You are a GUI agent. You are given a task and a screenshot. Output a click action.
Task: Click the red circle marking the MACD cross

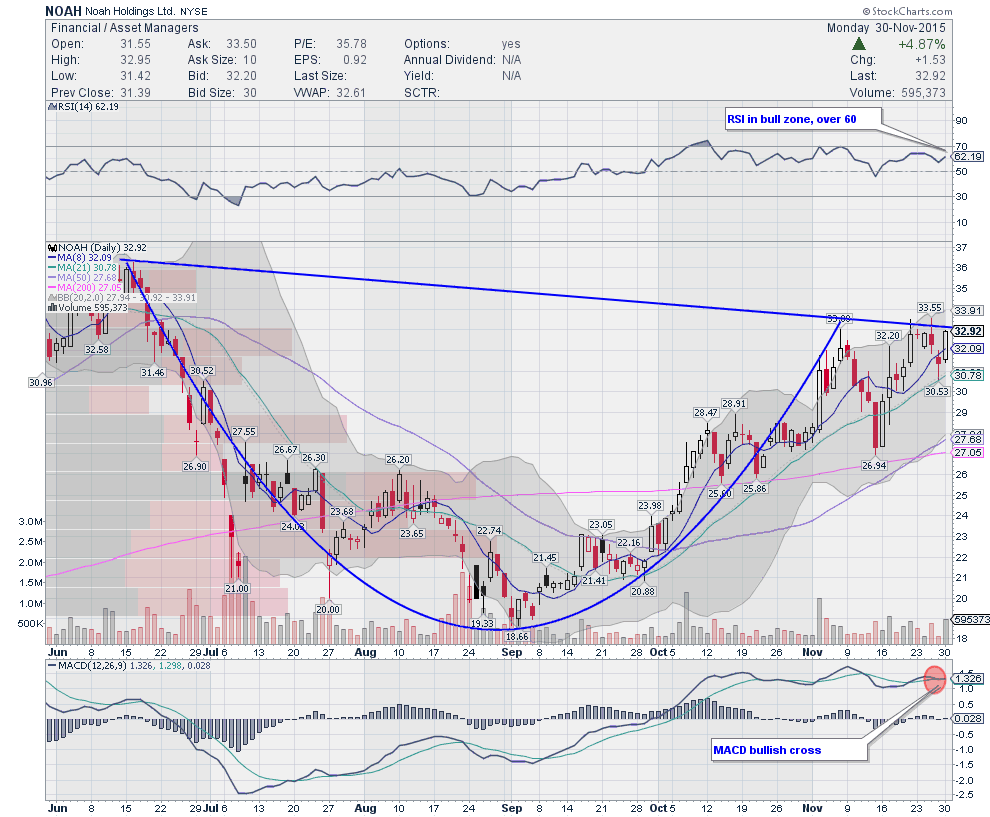coord(935,679)
